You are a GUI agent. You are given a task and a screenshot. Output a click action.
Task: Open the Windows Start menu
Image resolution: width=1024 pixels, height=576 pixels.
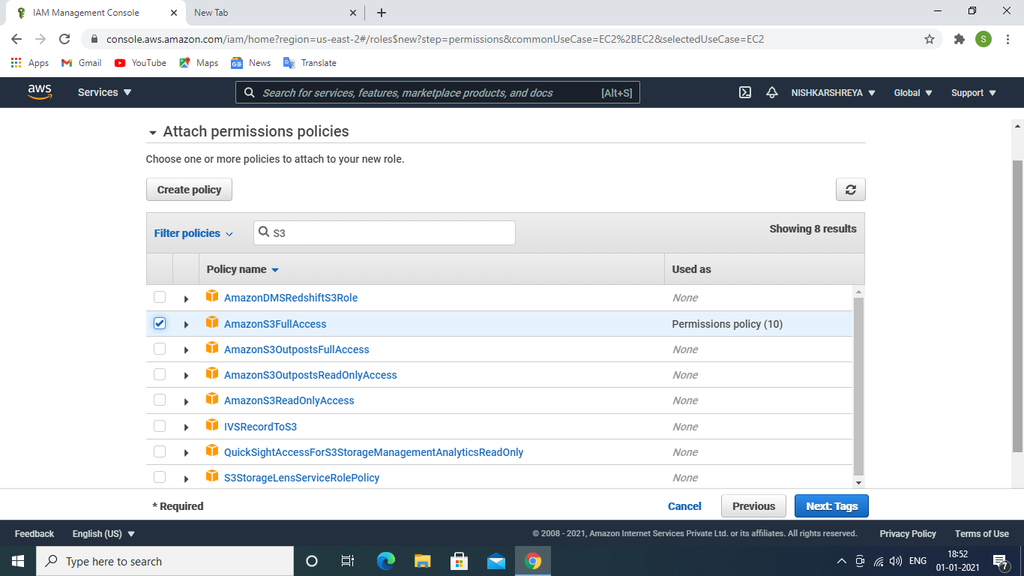[18, 561]
